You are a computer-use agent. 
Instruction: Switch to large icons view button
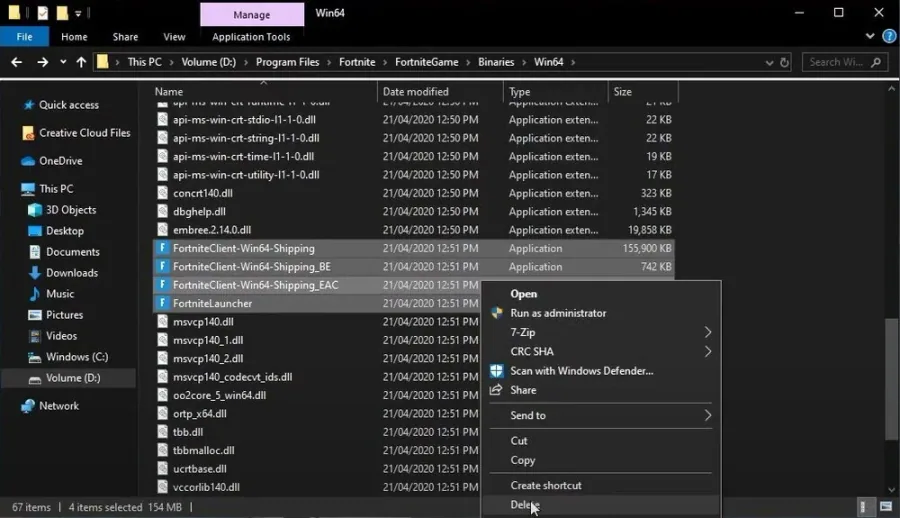coord(886,507)
